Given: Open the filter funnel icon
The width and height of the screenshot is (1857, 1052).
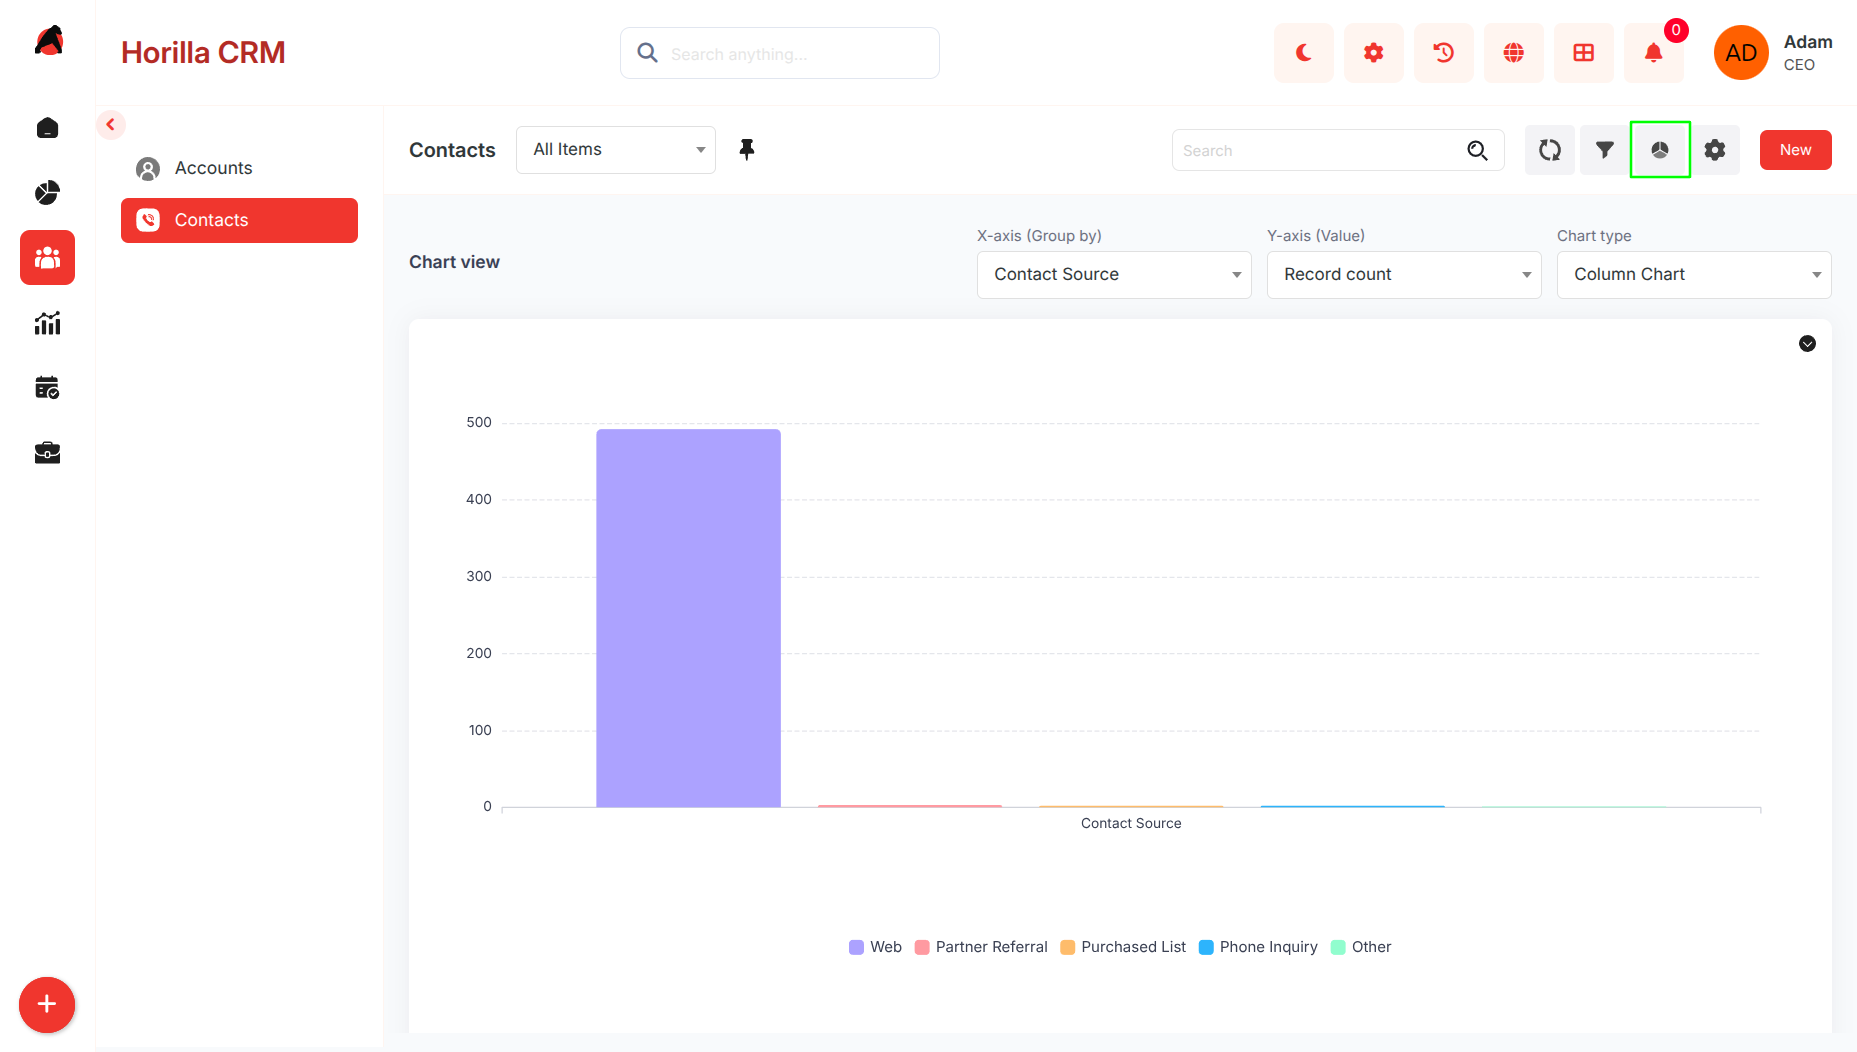Looking at the screenshot, I should tap(1605, 150).
